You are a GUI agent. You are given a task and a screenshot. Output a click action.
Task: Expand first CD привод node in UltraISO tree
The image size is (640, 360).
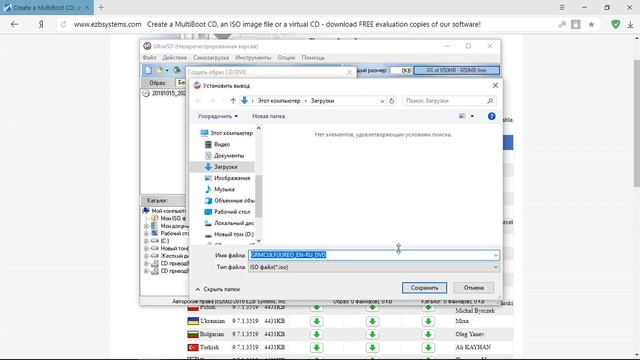pyautogui.click(x=146, y=264)
